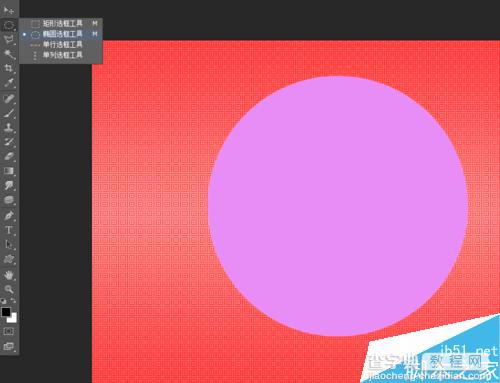Swap foreground and background colors

pyautogui.click(x=13, y=301)
